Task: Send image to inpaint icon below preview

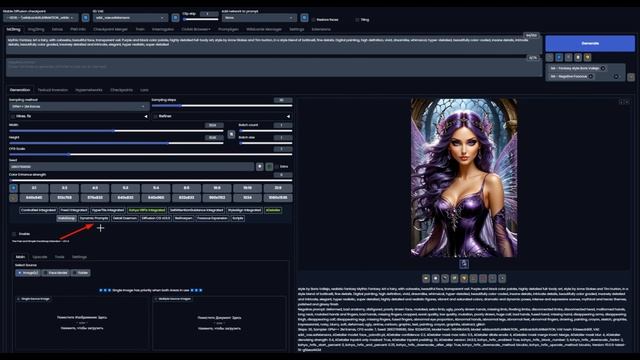Action: pos(464,278)
